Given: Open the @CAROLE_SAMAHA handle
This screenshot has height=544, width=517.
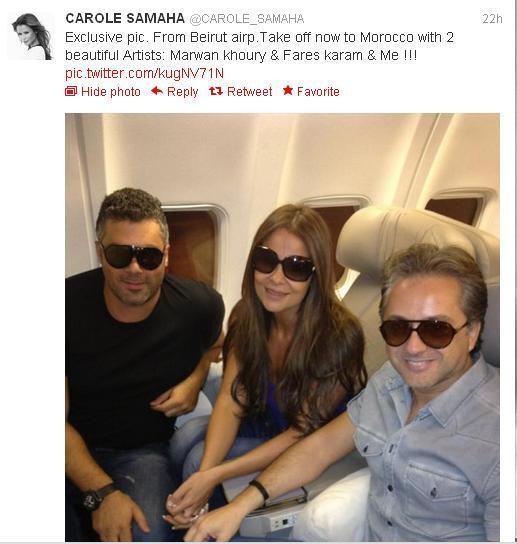Looking at the screenshot, I should pos(247,19).
